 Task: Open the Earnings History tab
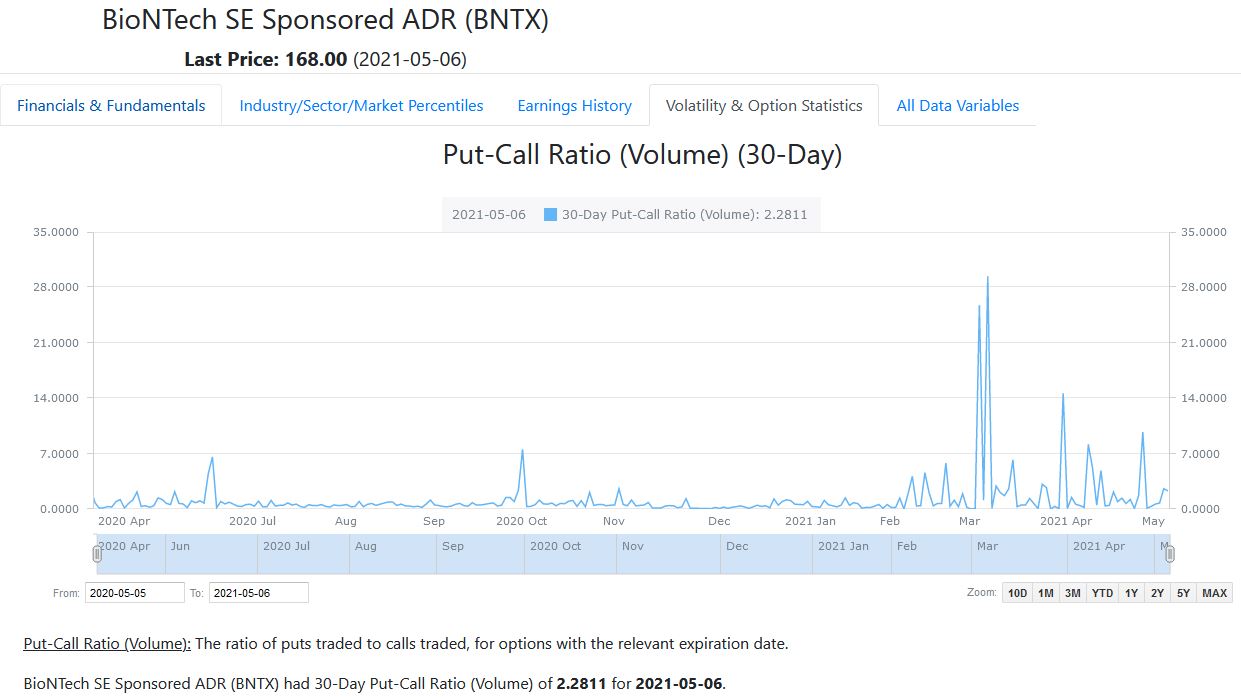(574, 105)
